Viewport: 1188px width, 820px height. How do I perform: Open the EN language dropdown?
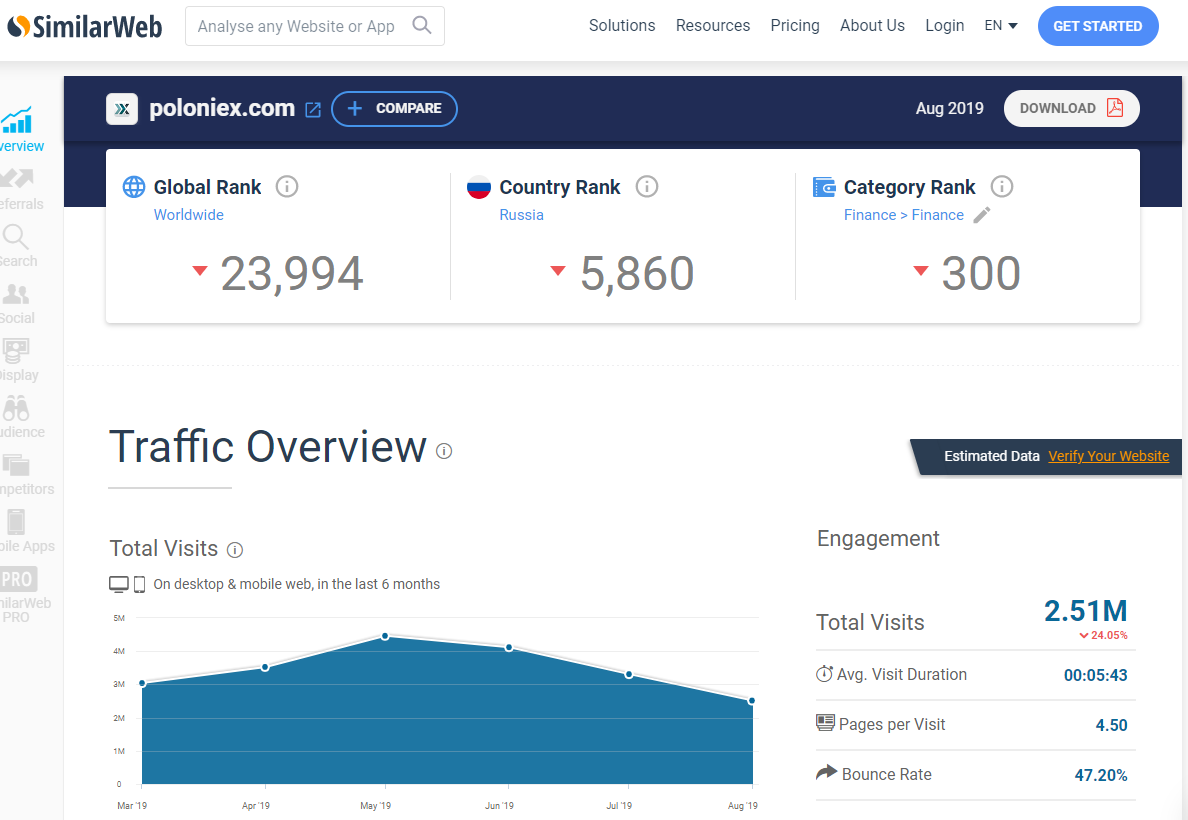coord(1001,26)
